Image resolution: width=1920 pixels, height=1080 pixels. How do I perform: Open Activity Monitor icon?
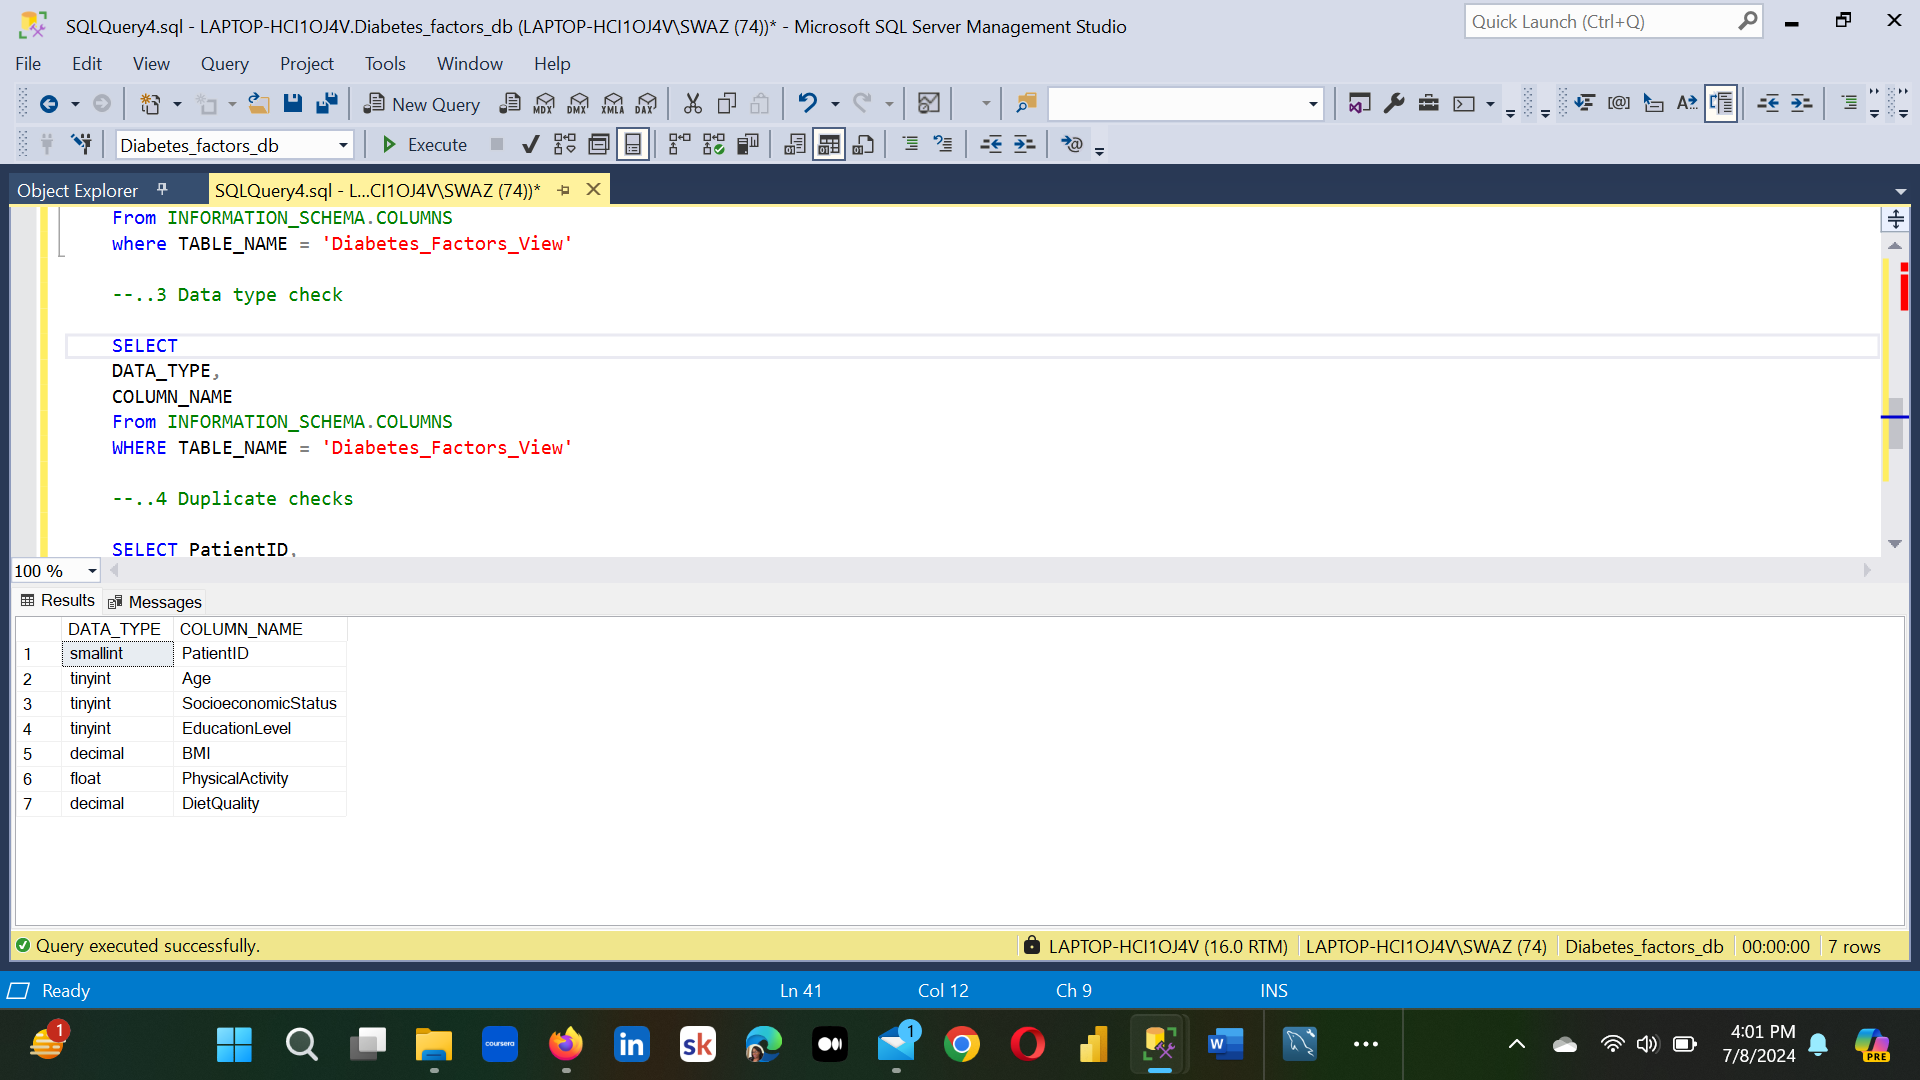(x=929, y=103)
